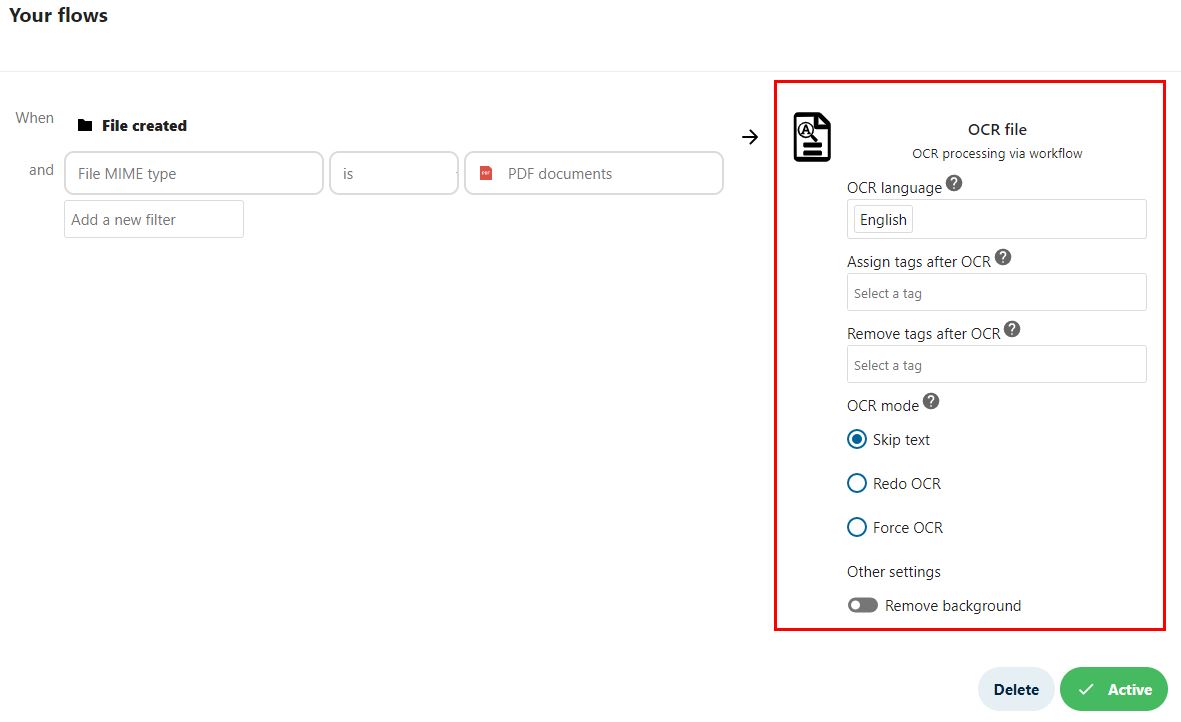
Task: Click the Other settings label
Action: 893,571
